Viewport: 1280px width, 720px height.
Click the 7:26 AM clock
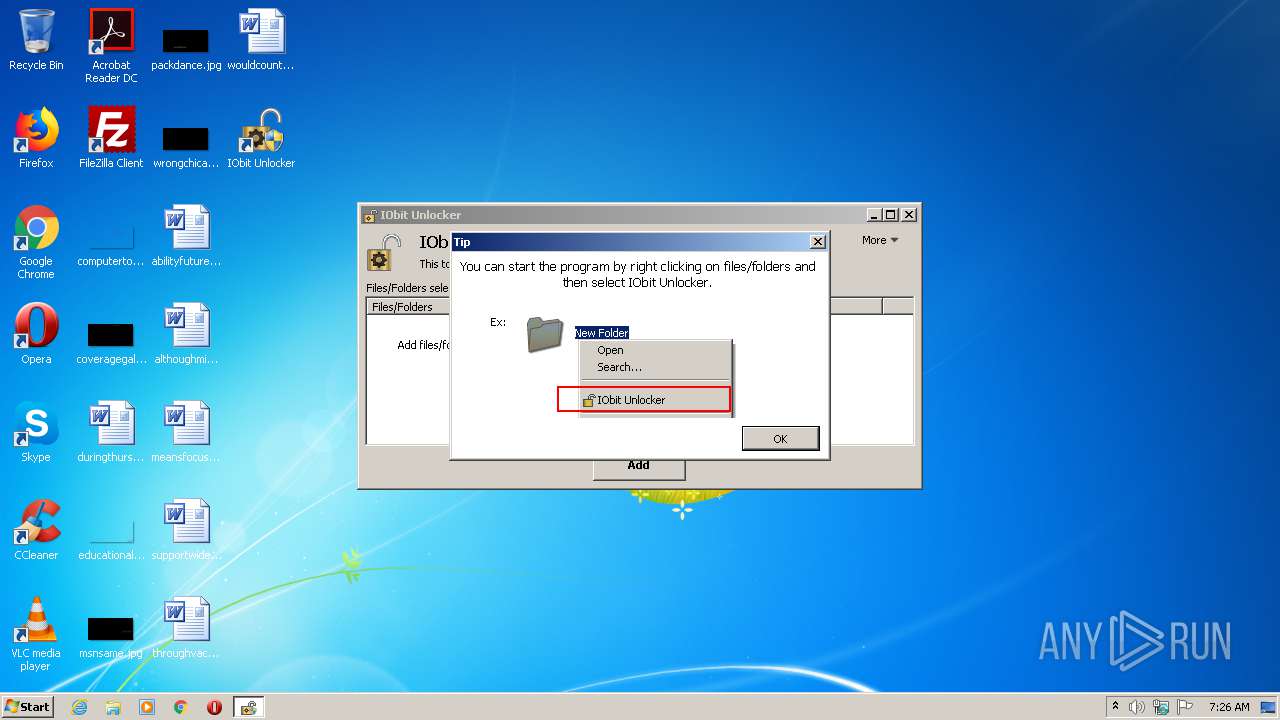click(x=1229, y=707)
